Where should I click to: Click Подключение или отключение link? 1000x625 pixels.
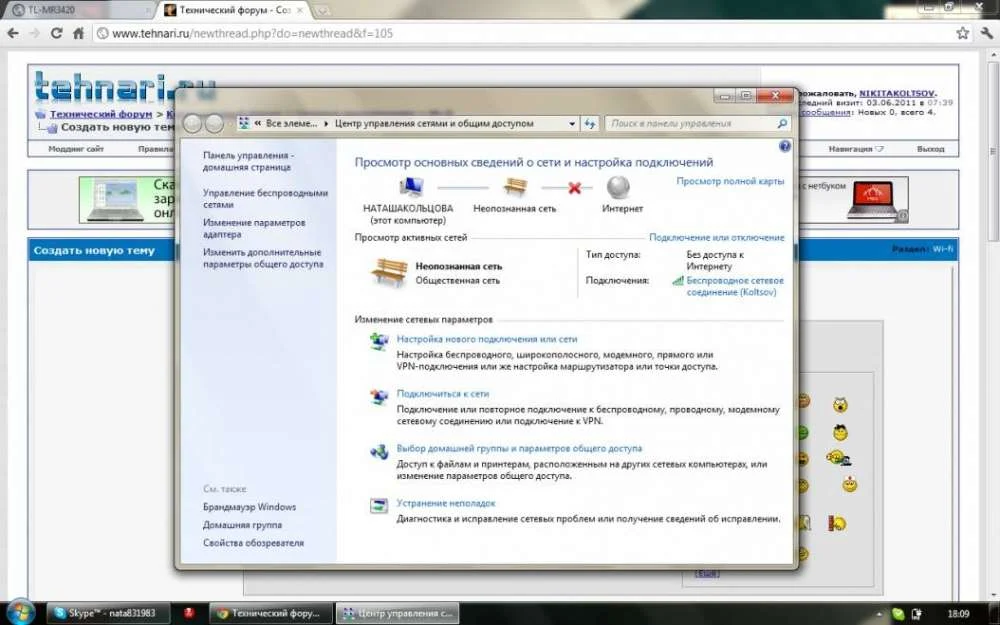point(716,237)
